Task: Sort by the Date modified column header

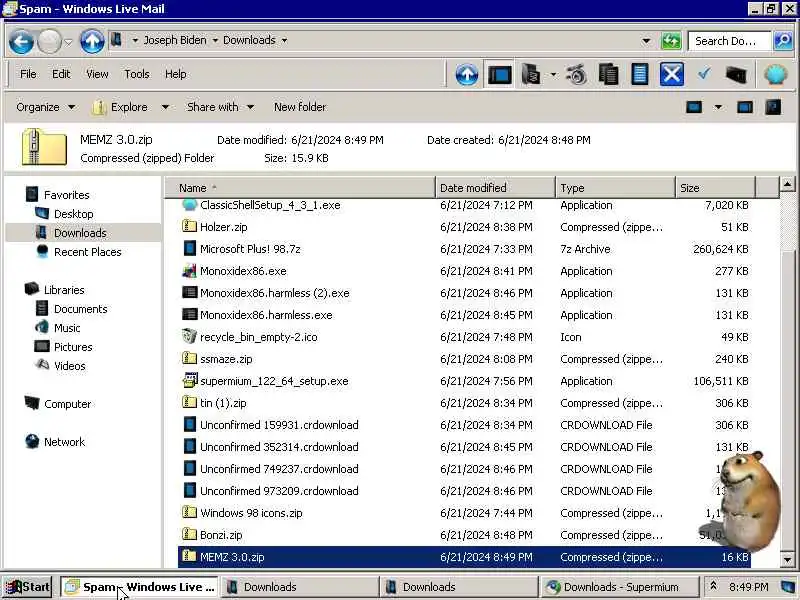Action: click(495, 188)
